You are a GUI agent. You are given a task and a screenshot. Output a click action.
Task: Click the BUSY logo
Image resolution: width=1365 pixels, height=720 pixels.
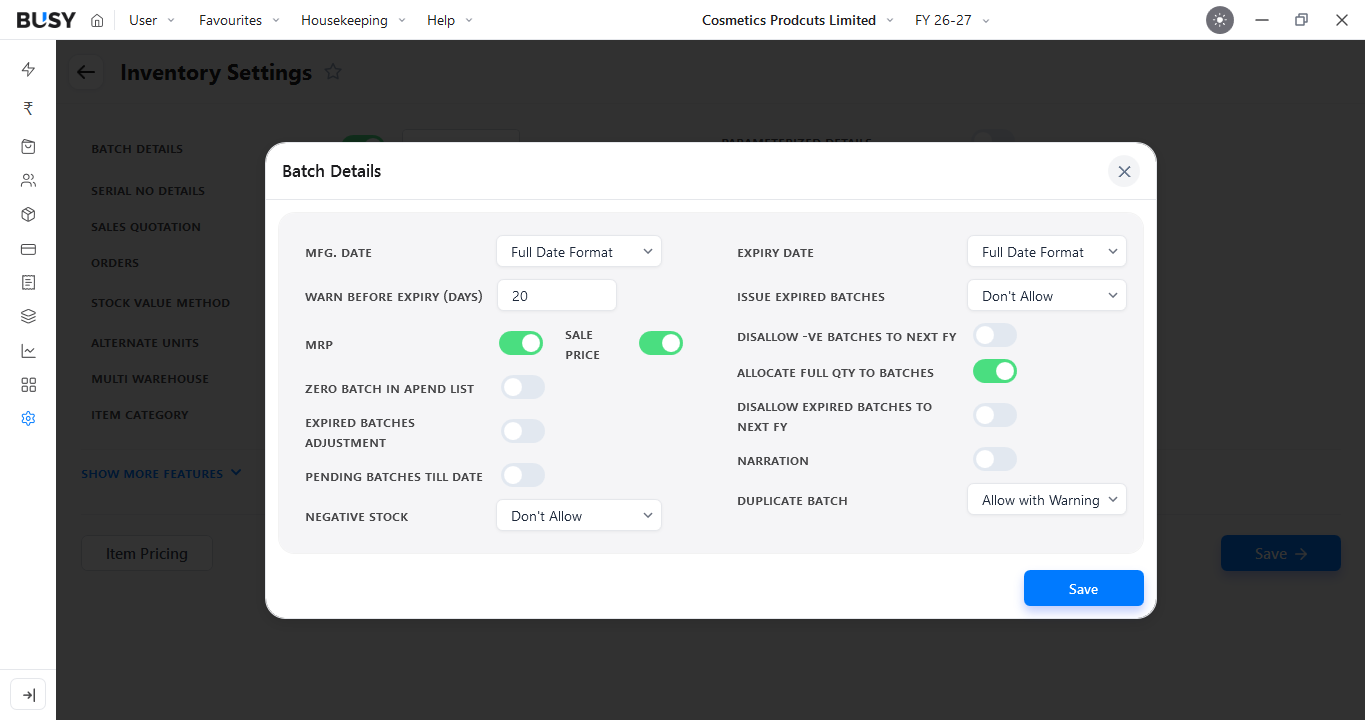46,20
